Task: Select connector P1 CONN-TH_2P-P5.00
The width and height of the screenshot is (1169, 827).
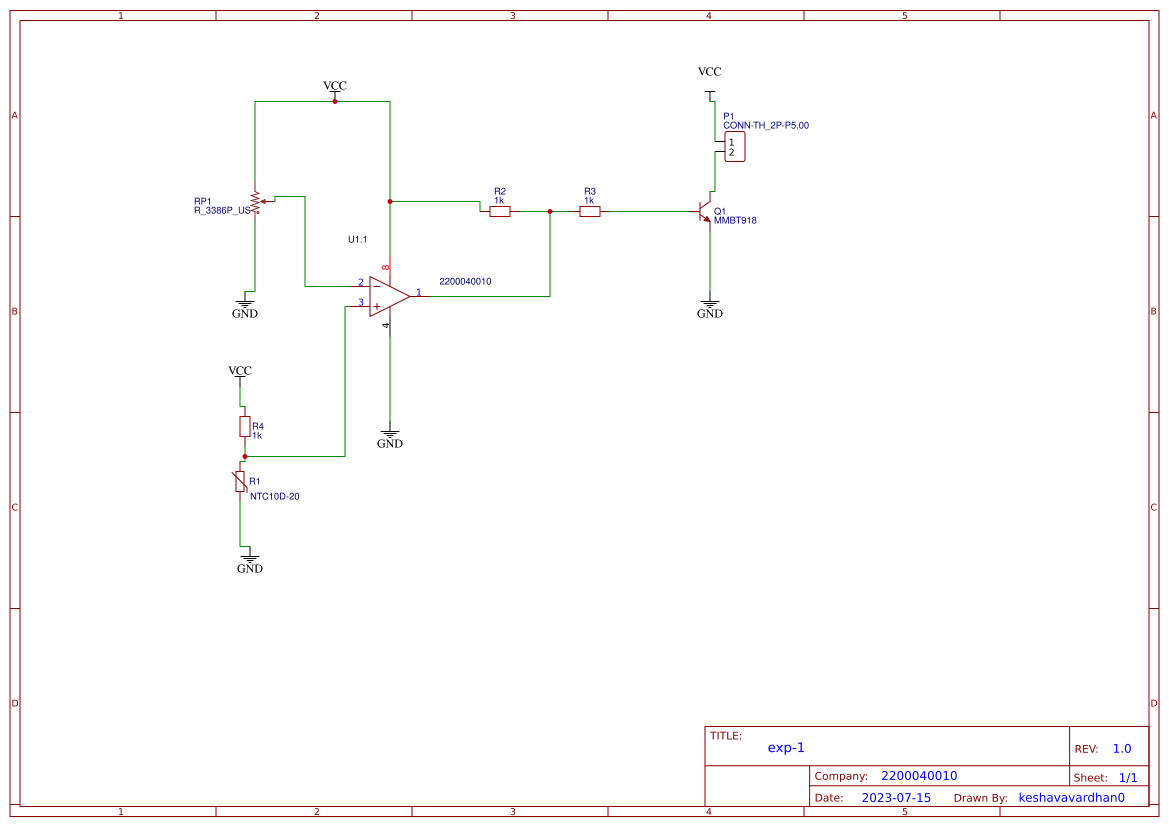Action: [733, 148]
